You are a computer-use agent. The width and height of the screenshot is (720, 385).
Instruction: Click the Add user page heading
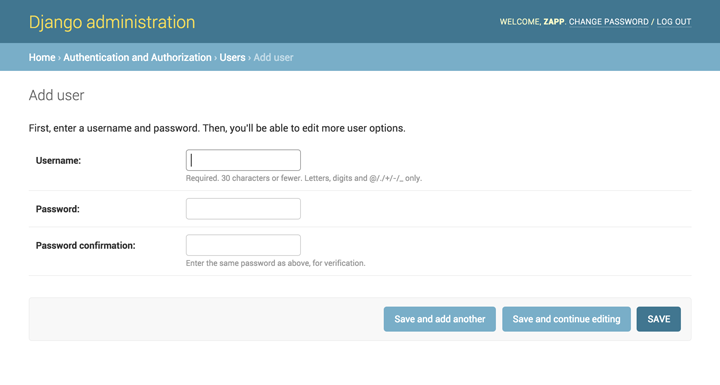pos(56,95)
